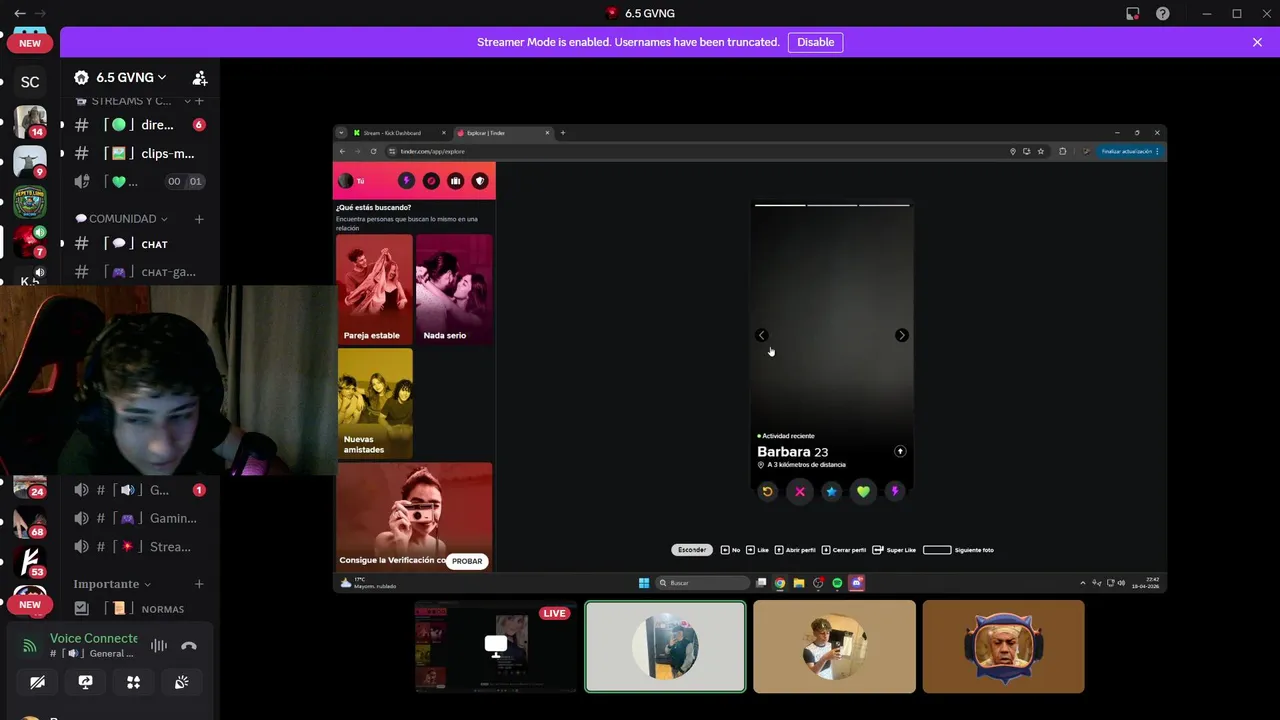Switch to the Stream - Kick Dashboard tab
The width and height of the screenshot is (1280, 720).
click(x=397, y=133)
